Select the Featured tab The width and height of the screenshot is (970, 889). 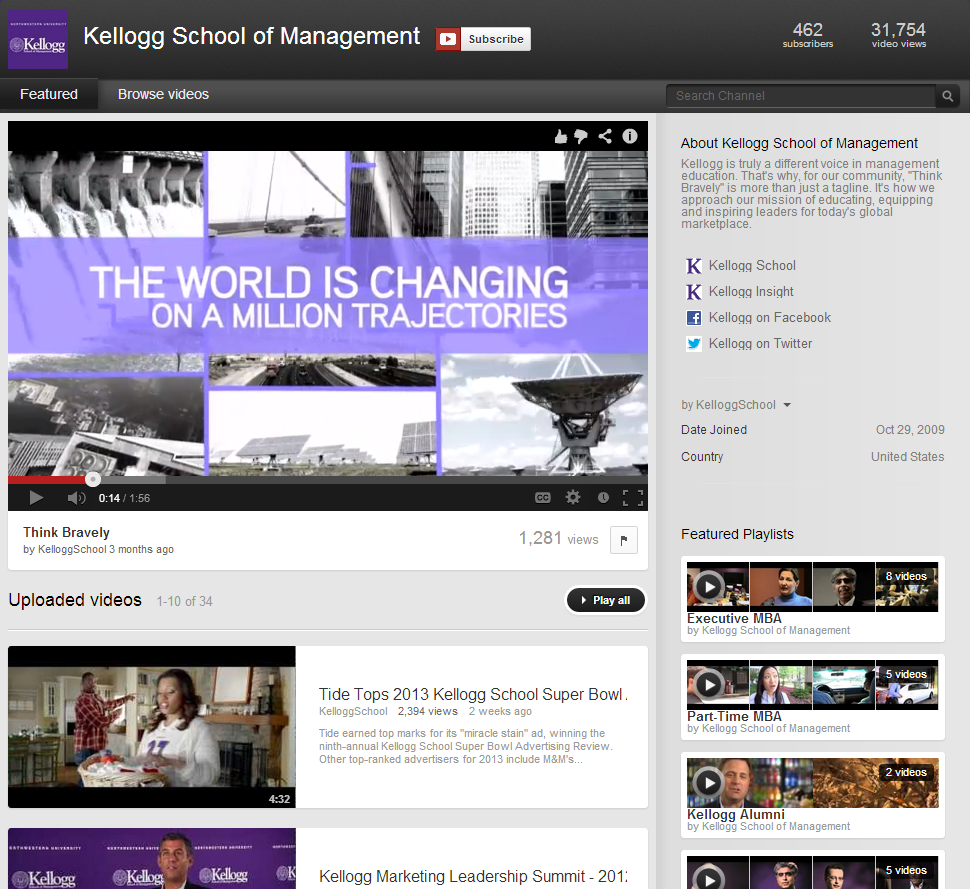tap(48, 94)
